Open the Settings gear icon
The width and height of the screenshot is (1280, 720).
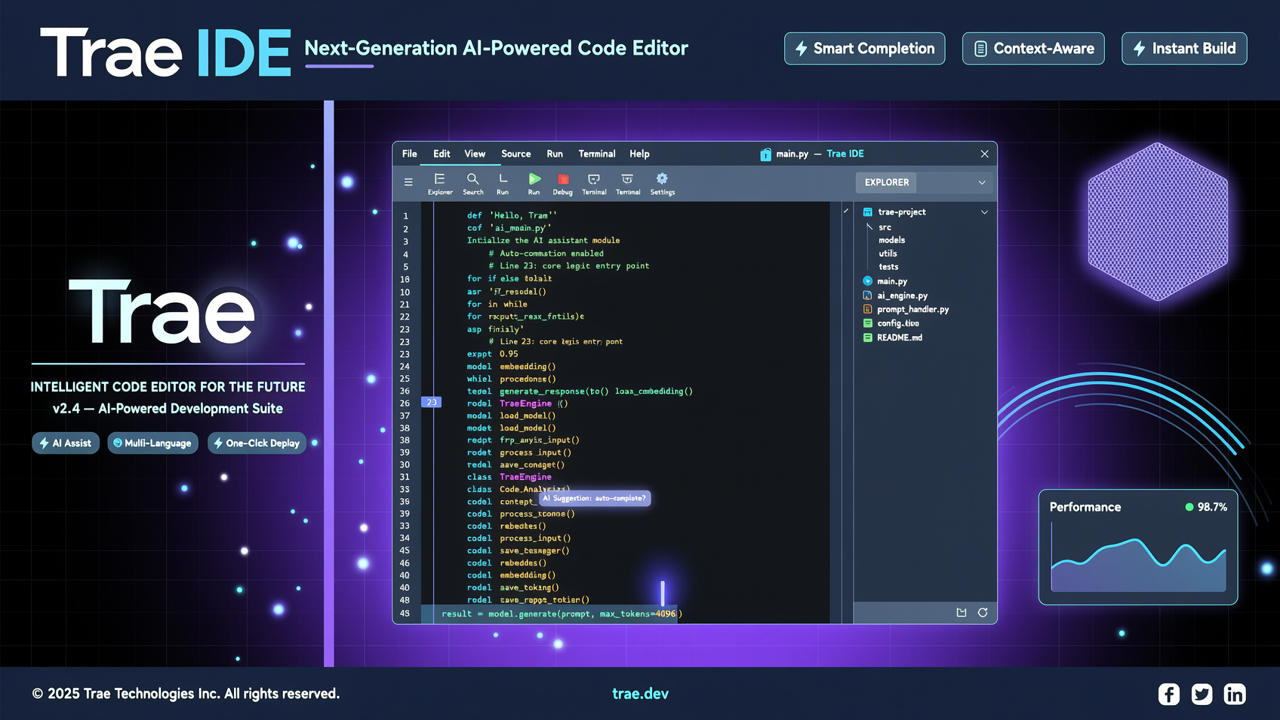pyautogui.click(x=662, y=183)
